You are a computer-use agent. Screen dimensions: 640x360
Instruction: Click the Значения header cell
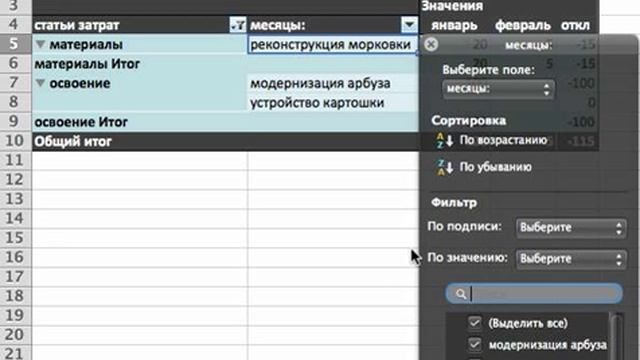(x=452, y=6)
